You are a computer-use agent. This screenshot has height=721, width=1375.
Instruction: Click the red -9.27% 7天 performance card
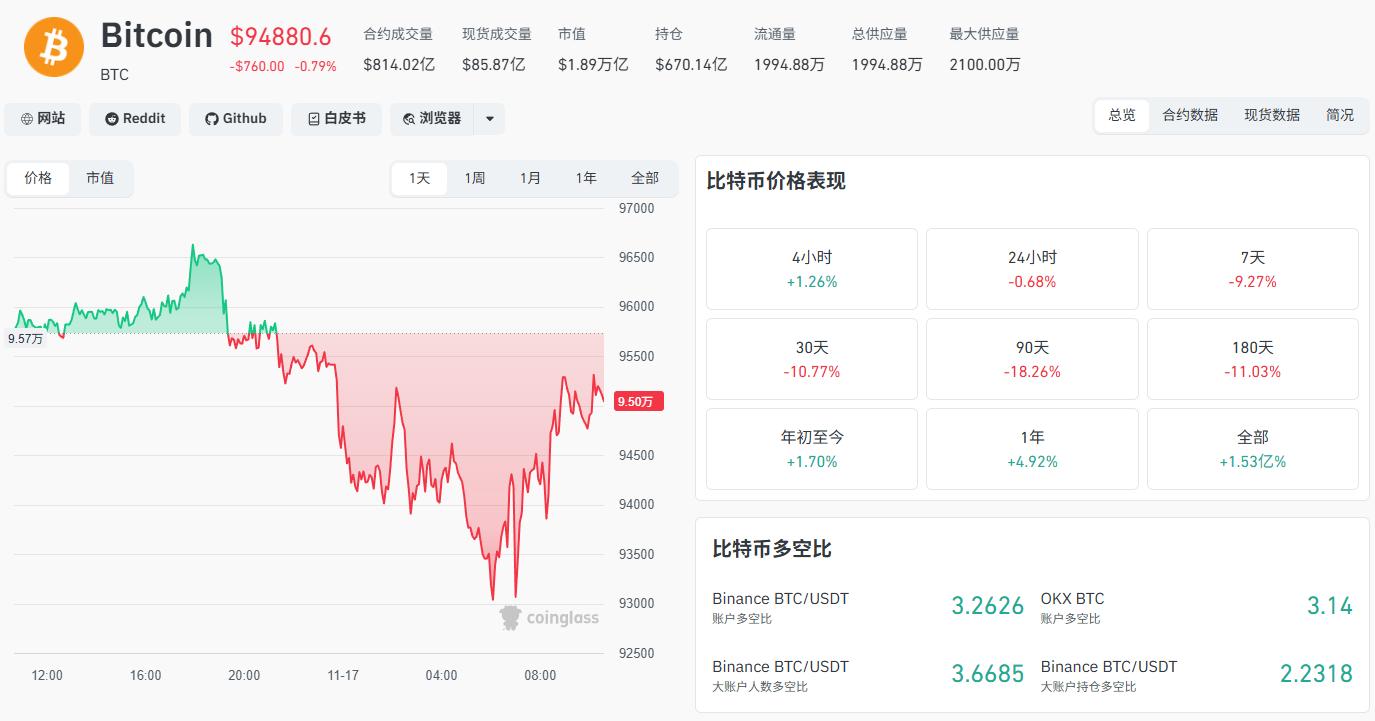(1252, 268)
